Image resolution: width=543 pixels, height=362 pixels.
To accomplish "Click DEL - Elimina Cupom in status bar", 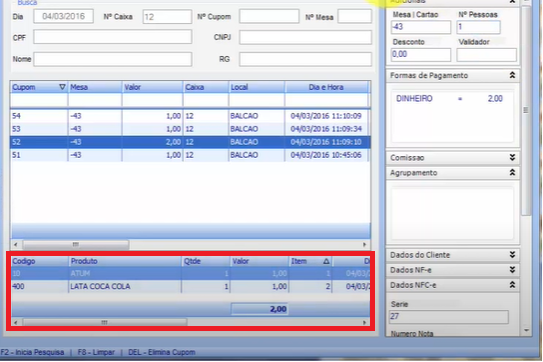I will click(162, 352).
